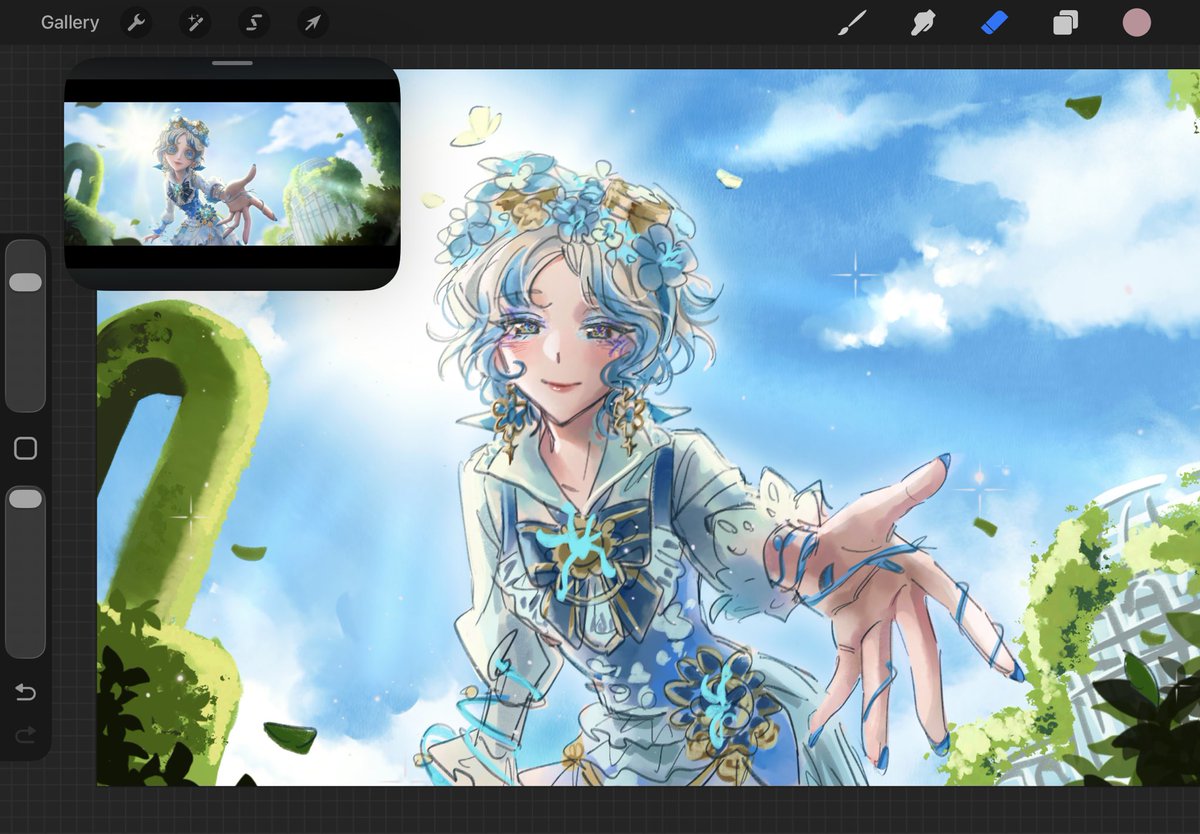Select the Smudge tool
Image resolution: width=1200 pixels, height=834 pixels.
point(923,22)
